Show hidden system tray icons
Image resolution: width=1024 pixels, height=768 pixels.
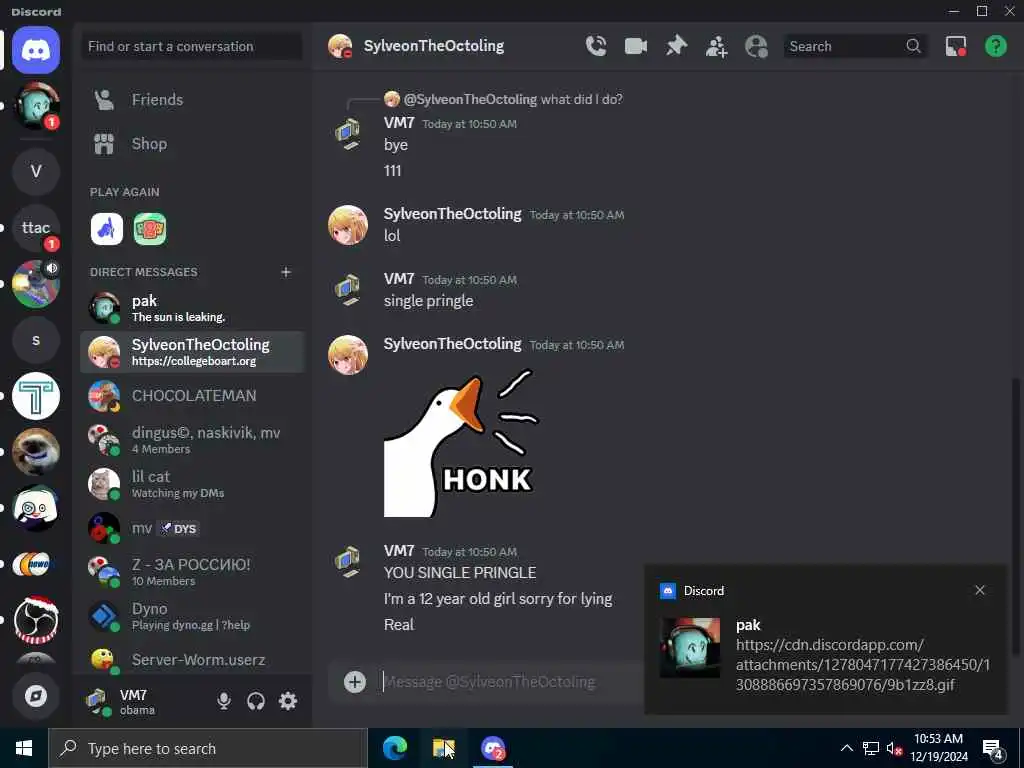point(846,748)
